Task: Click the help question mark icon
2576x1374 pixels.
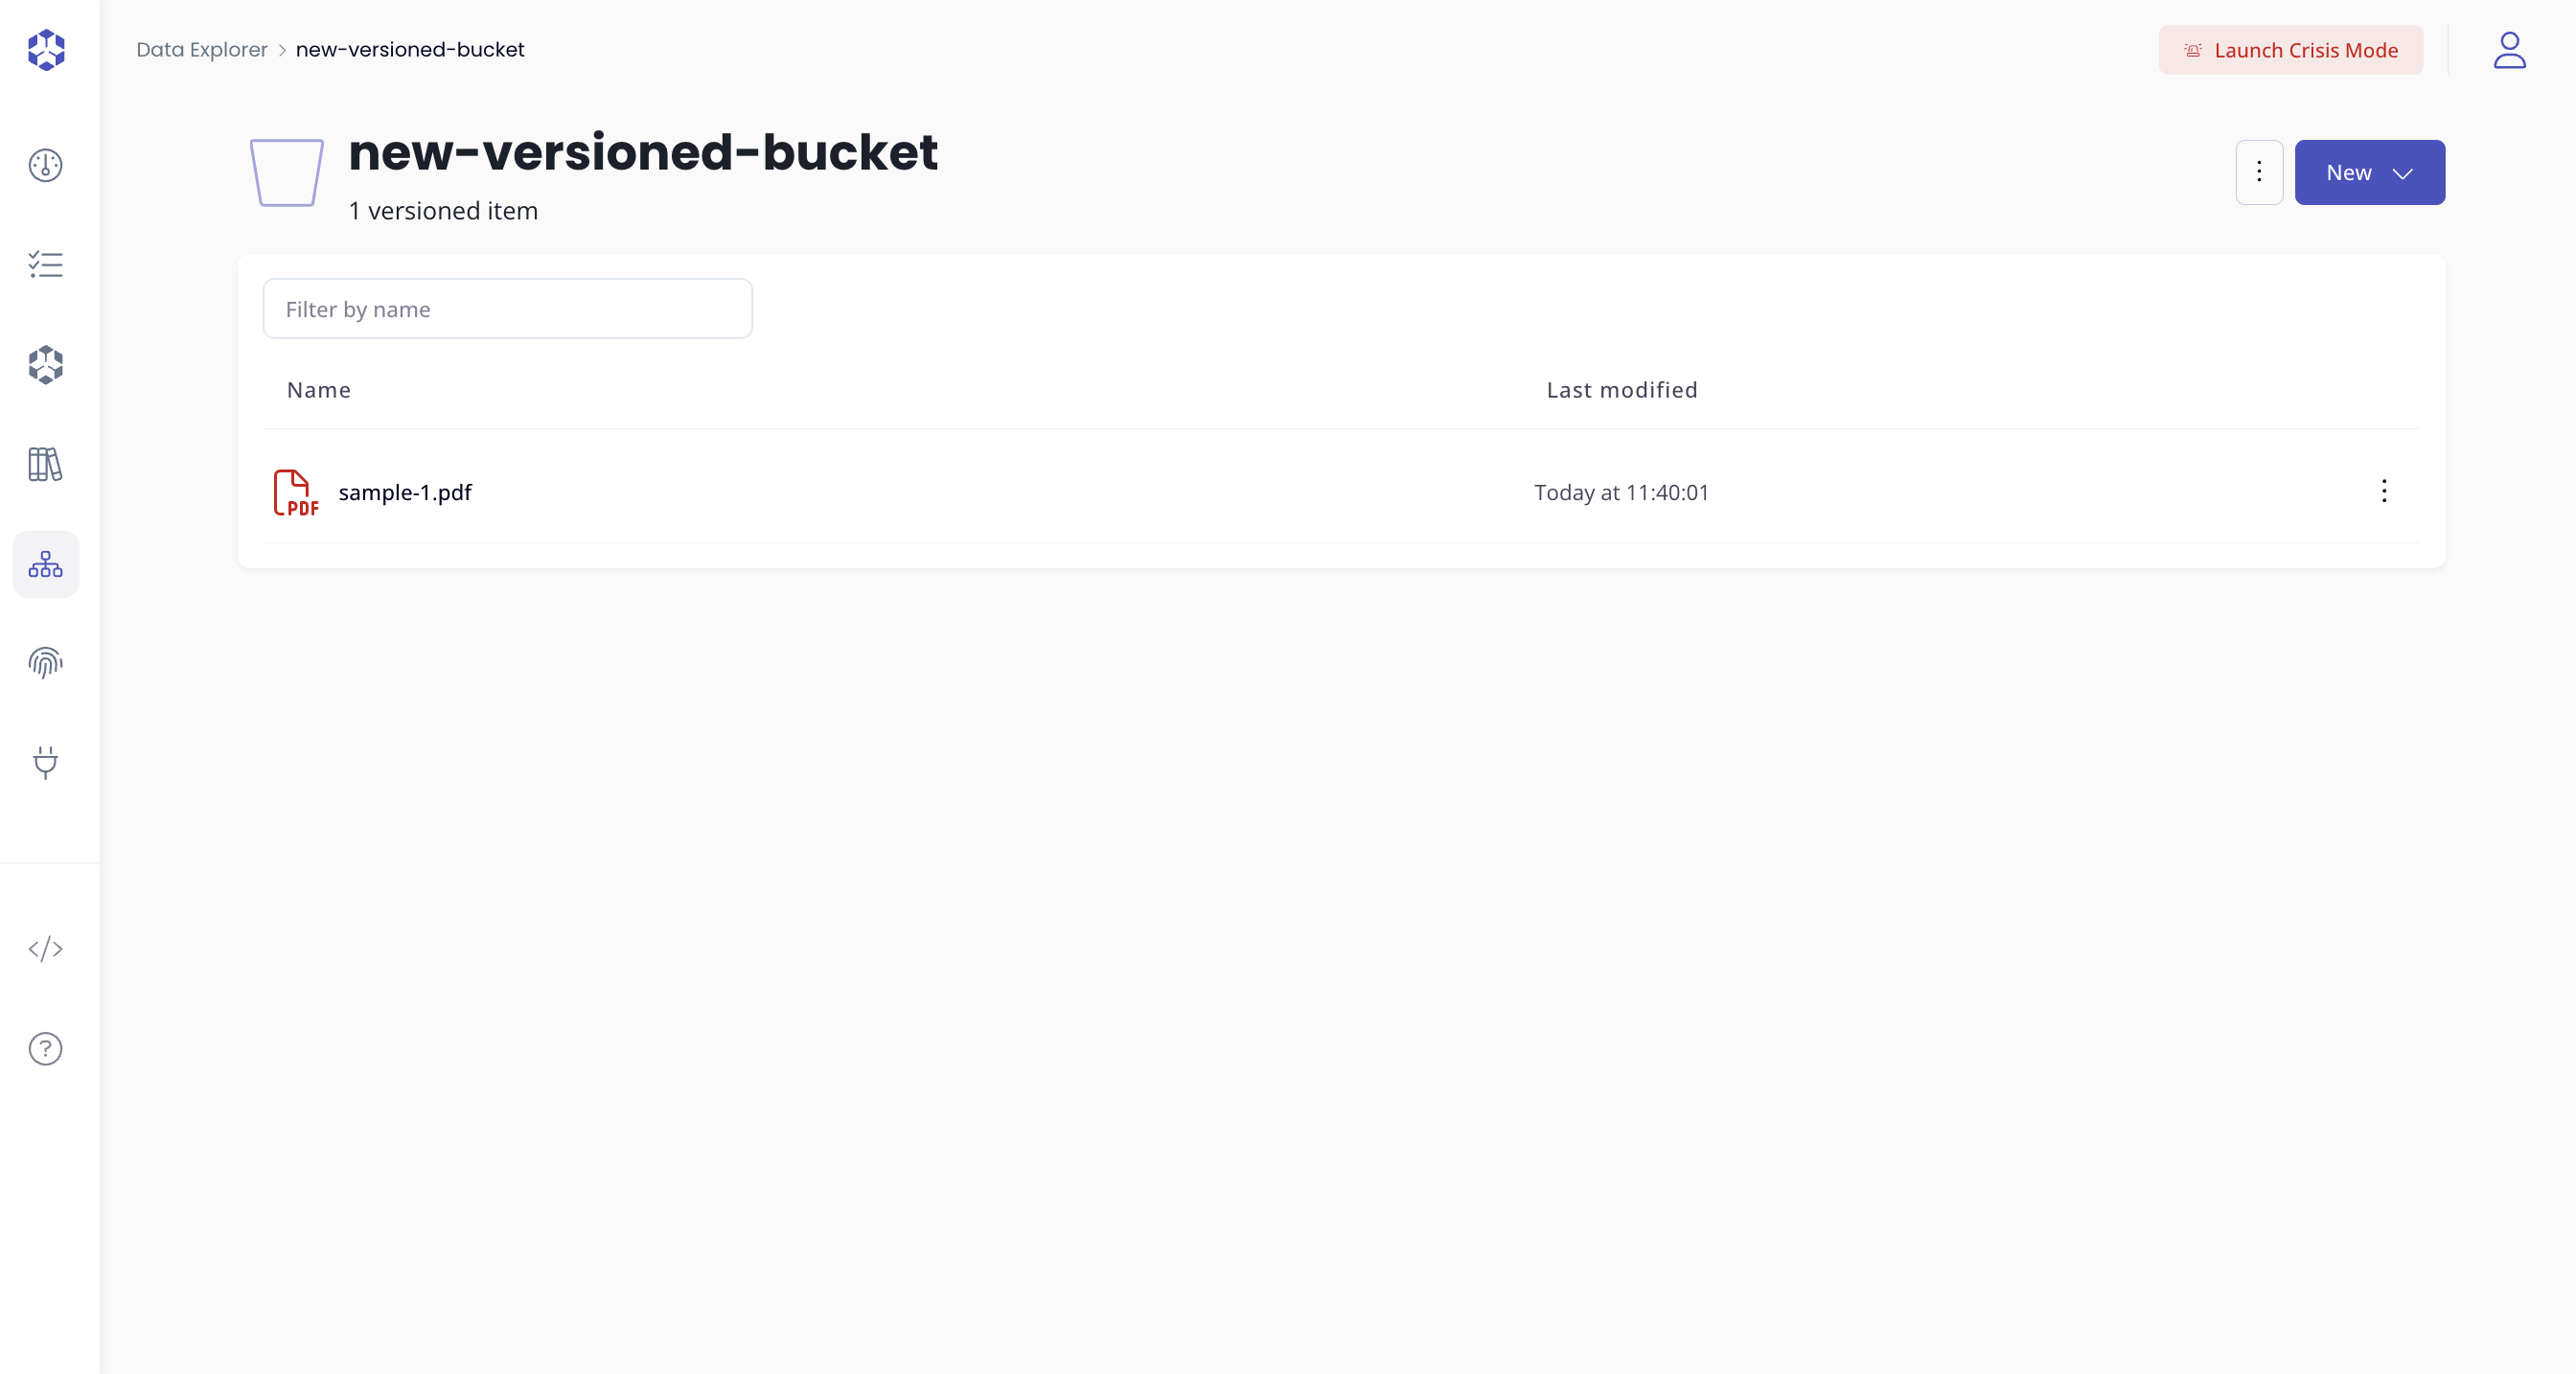Action: pyautogui.click(x=45, y=1048)
